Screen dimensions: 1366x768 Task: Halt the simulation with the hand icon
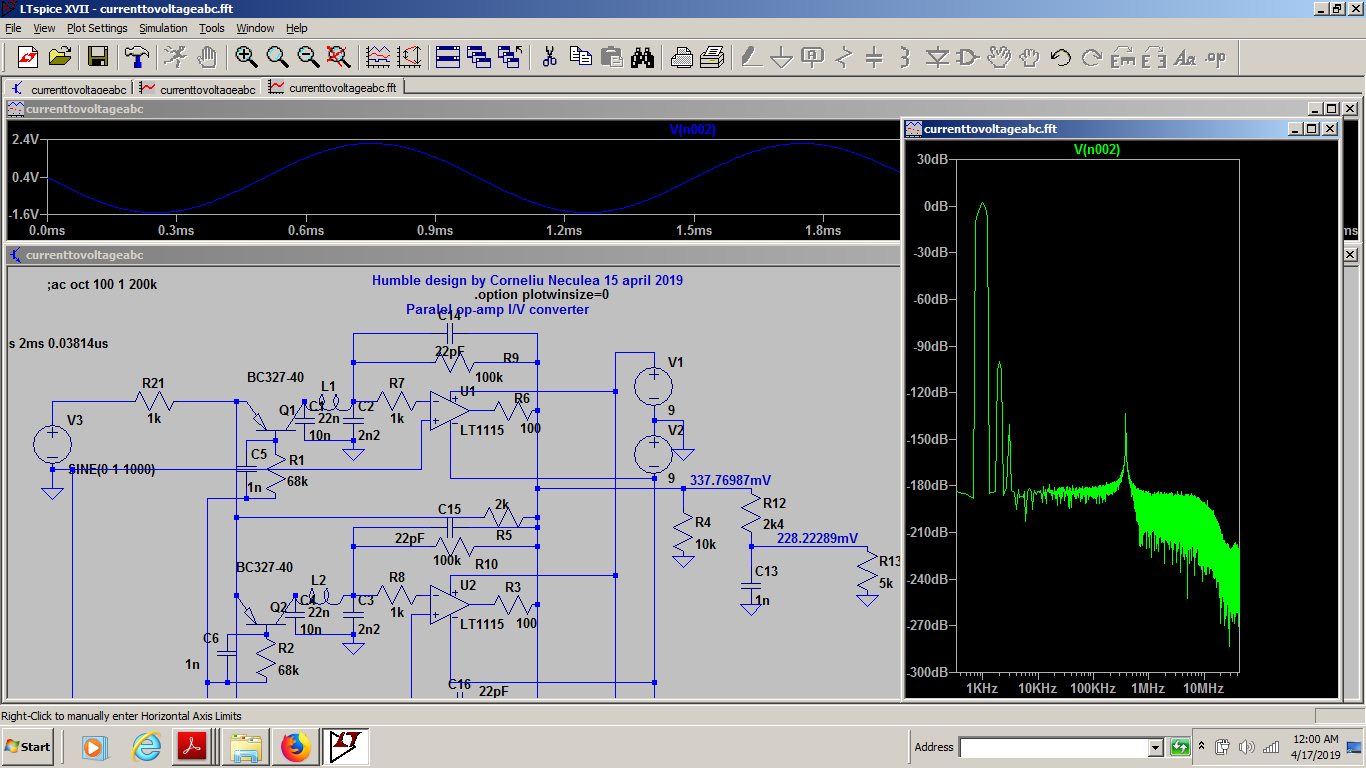[207, 57]
